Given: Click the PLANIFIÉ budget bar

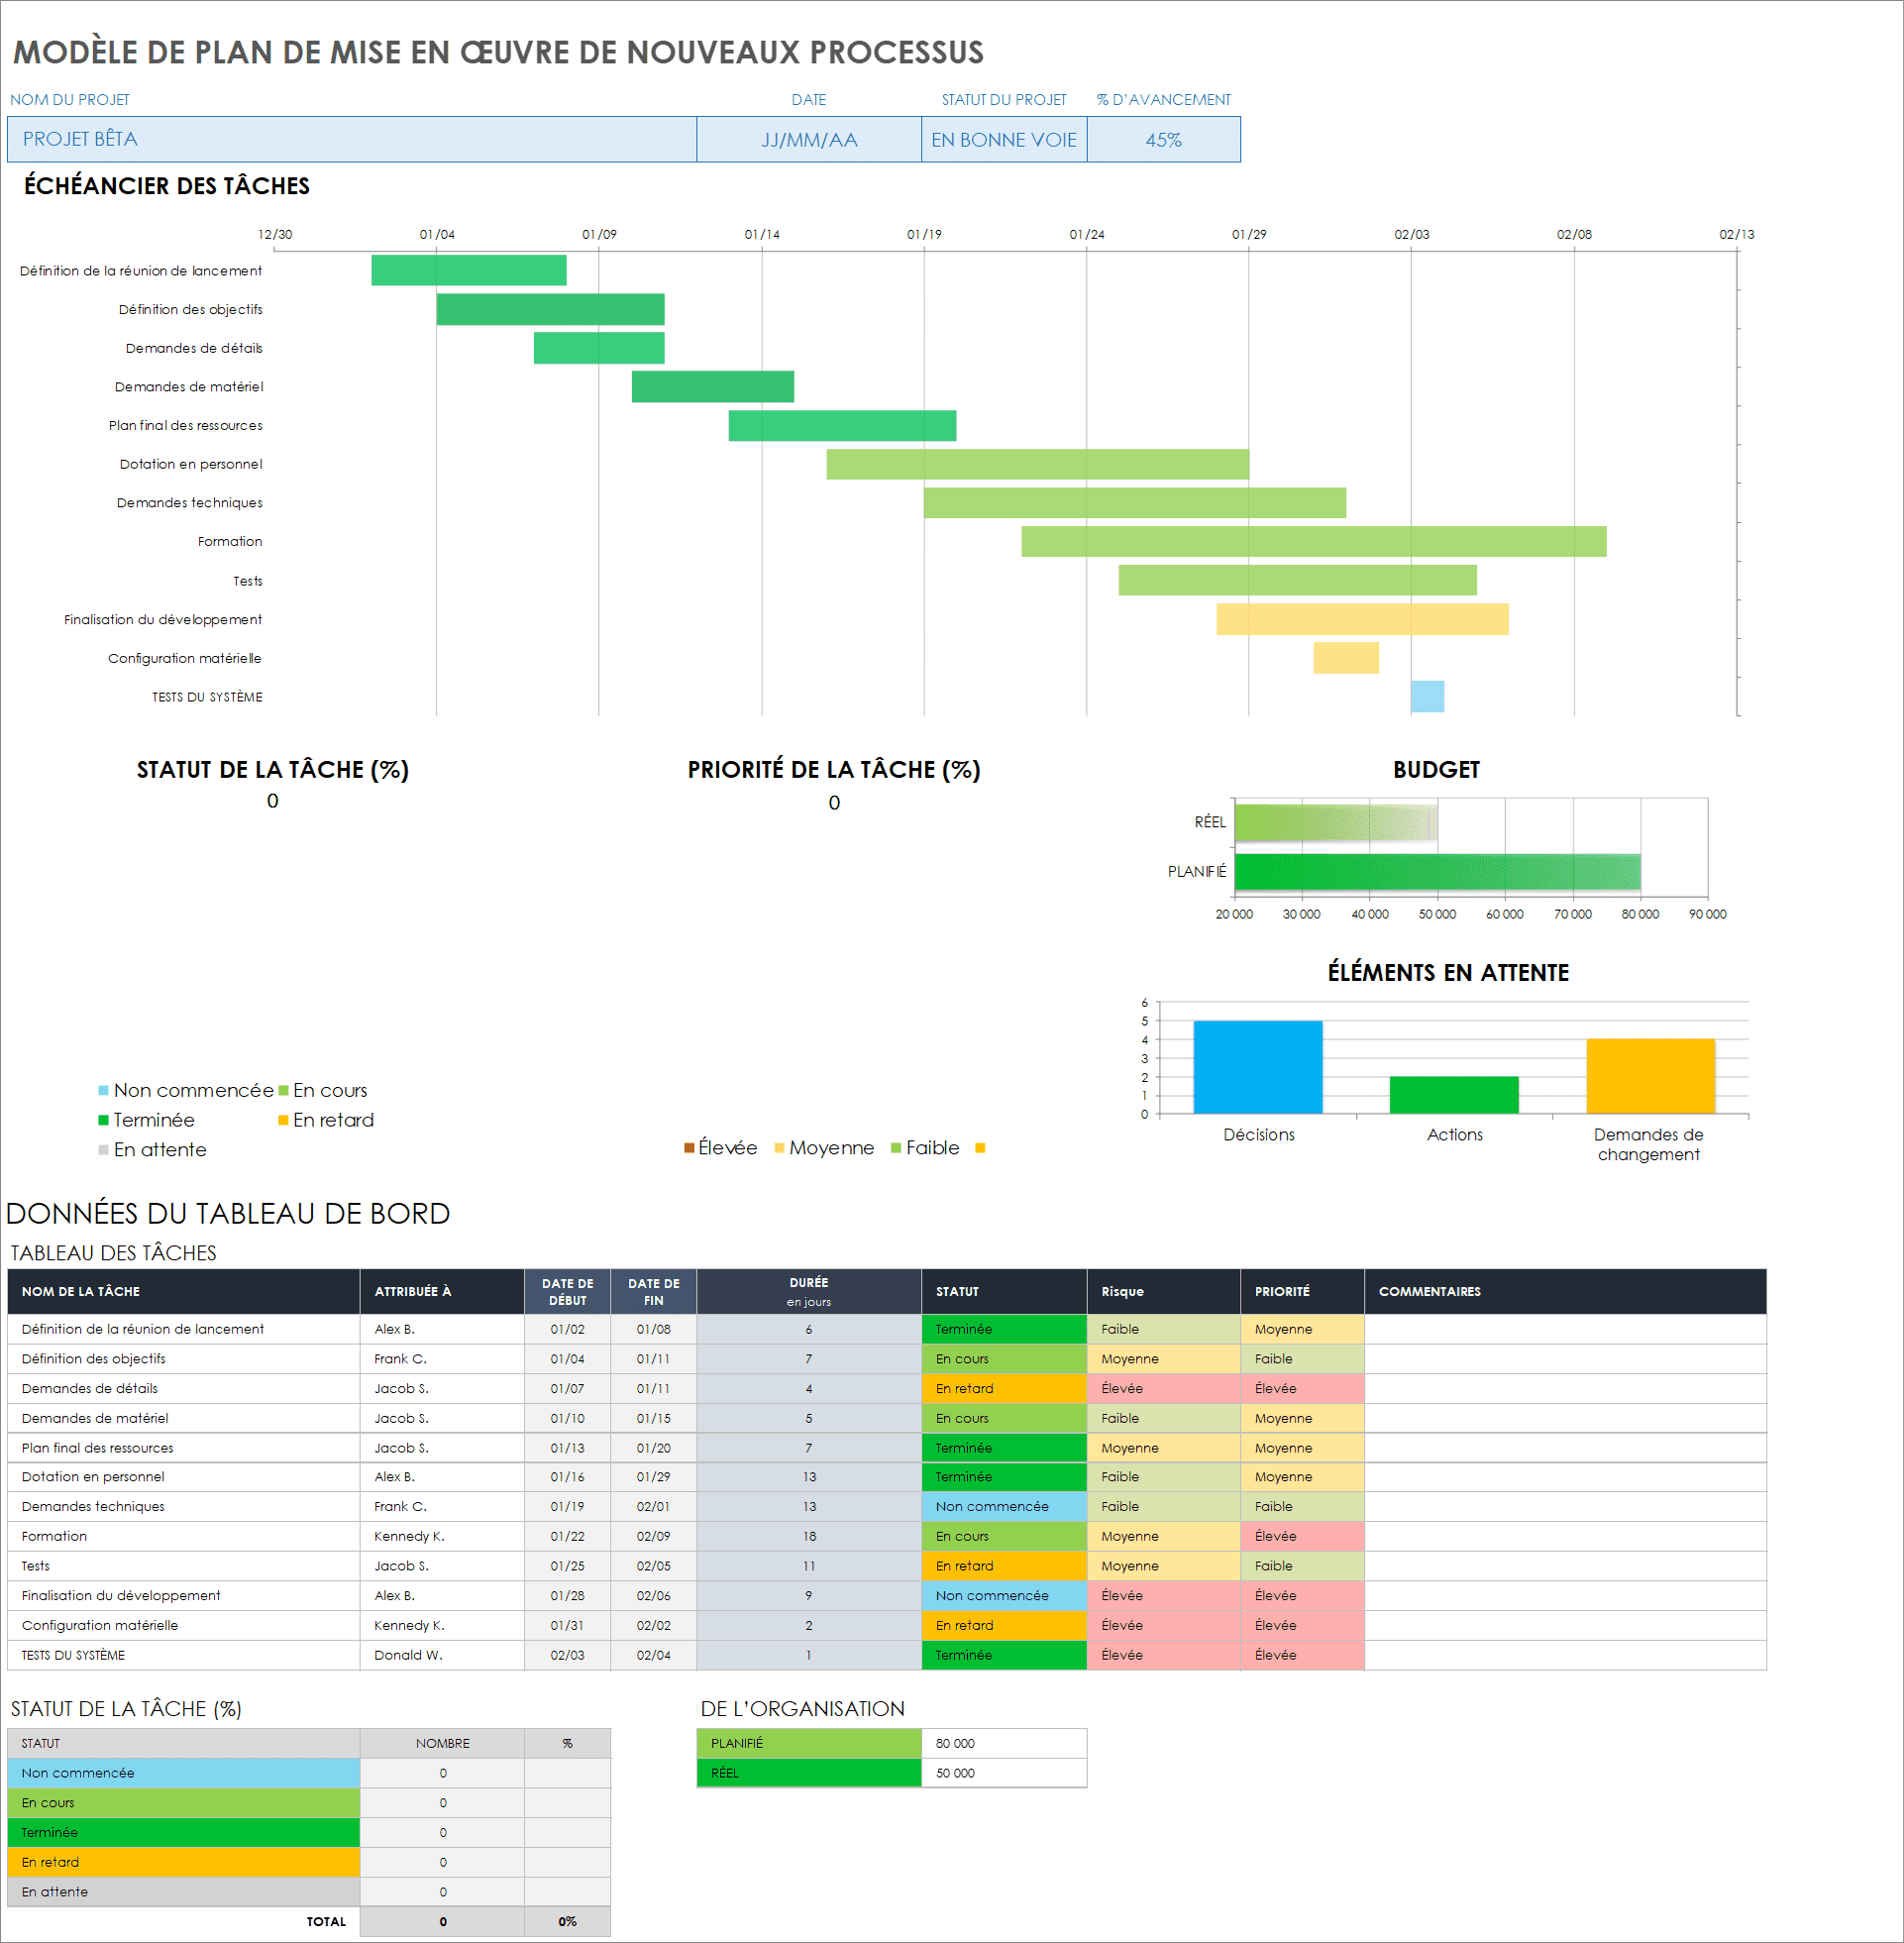Looking at the screenshot, I should pos(1436,871).
